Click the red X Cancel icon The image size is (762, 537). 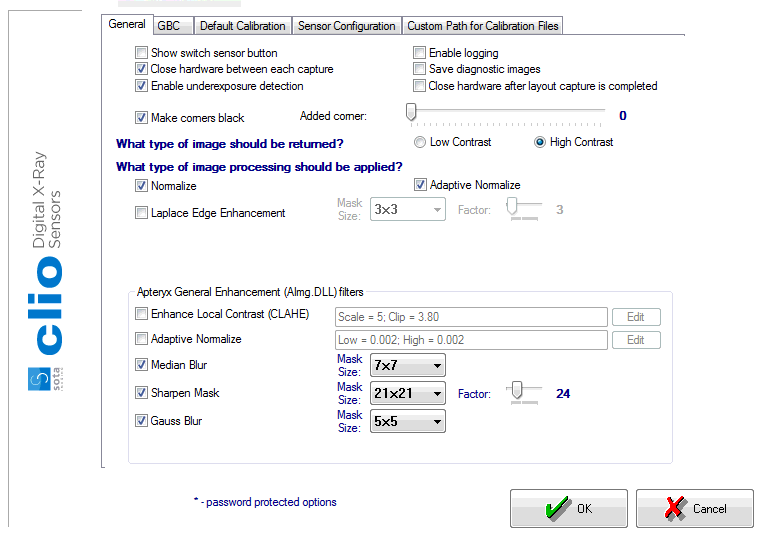(x=677, y=508)
